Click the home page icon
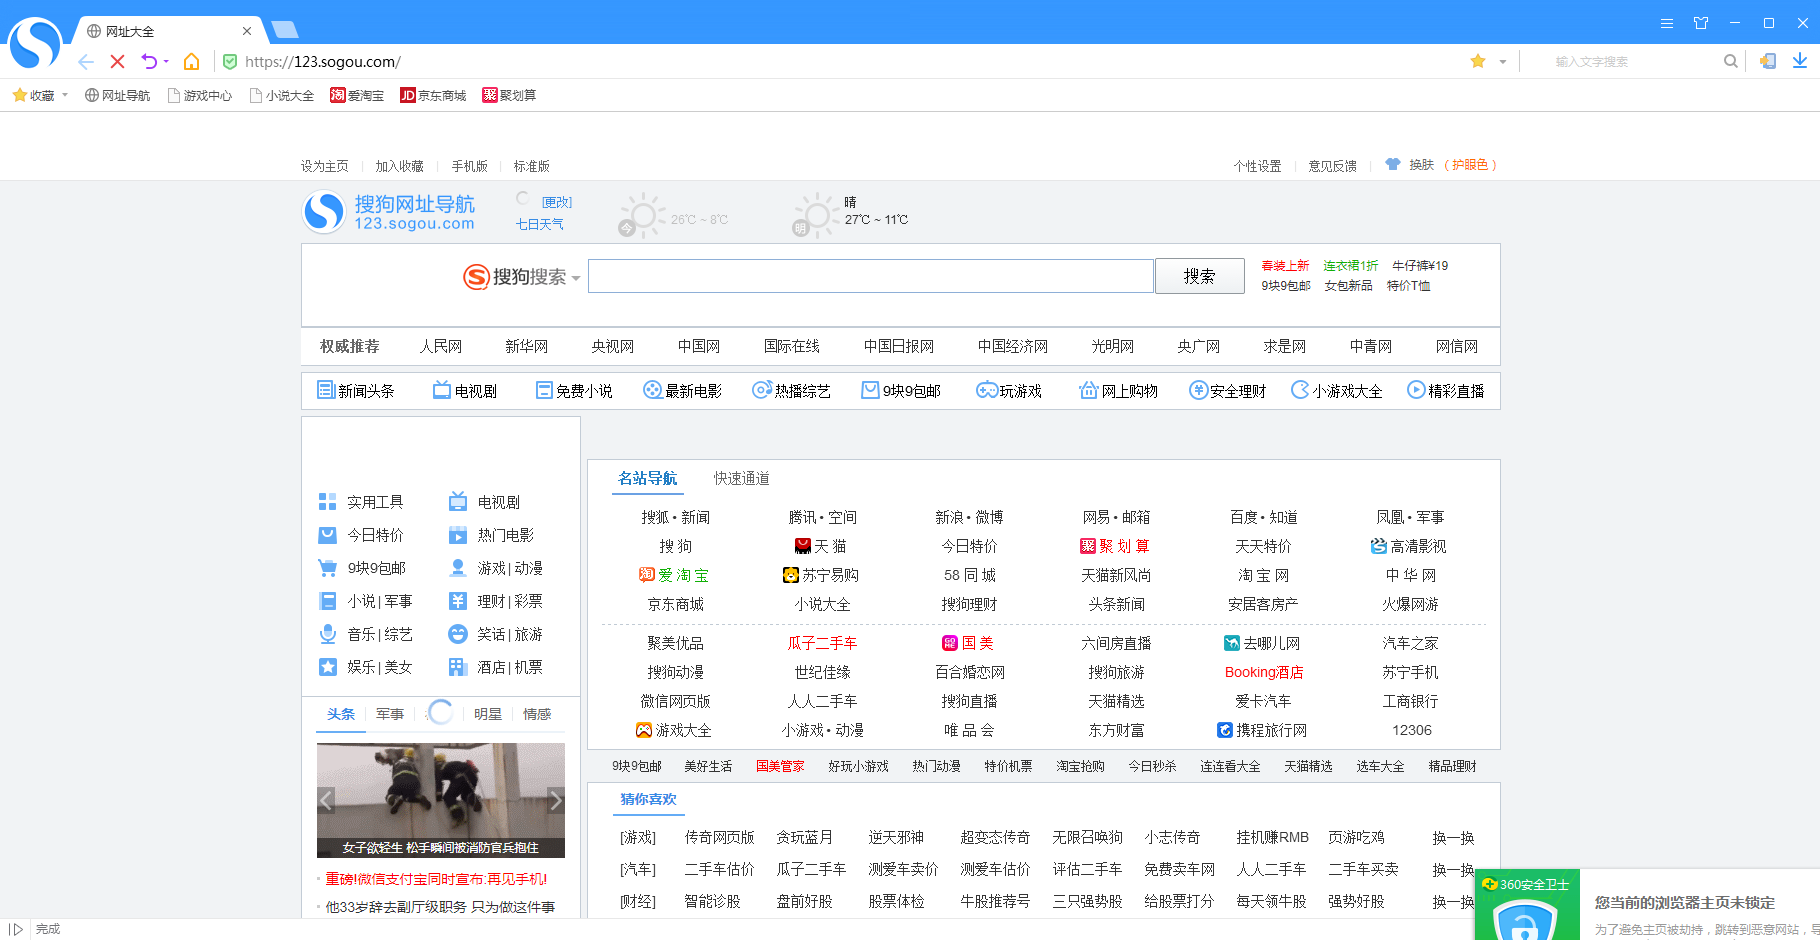 pos(191,62)
